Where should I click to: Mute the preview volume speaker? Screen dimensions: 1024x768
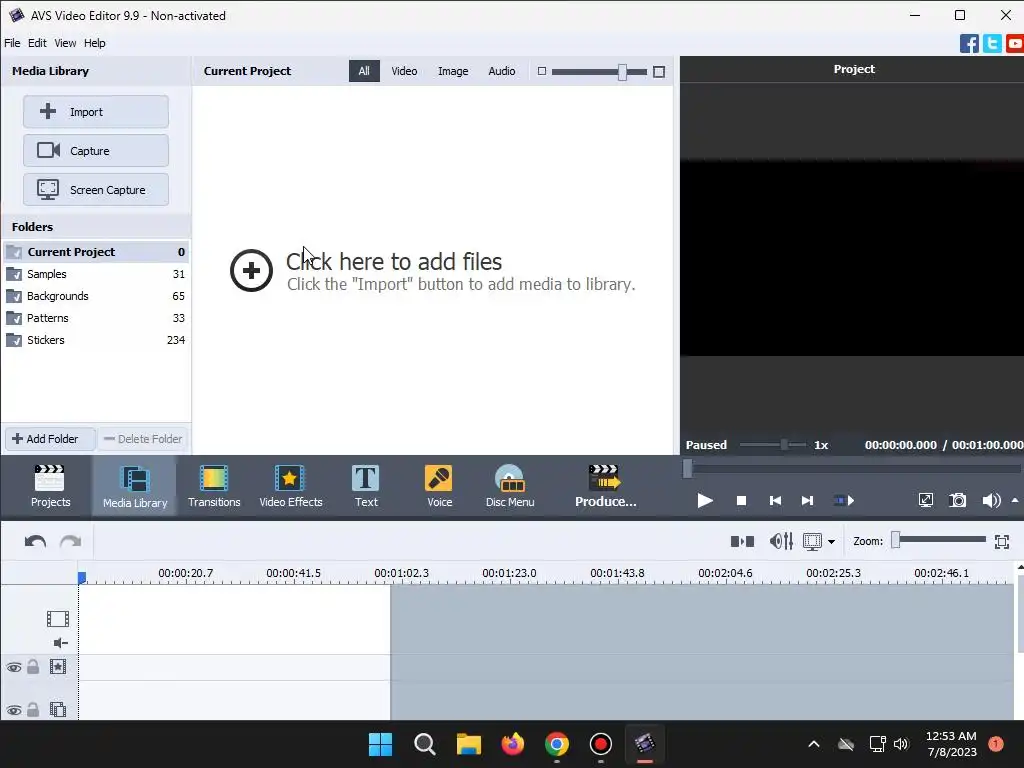click(991, 501)
